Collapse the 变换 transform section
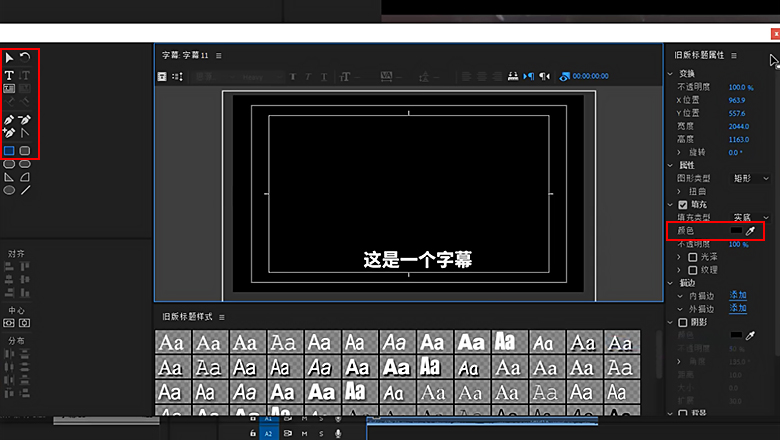 pos(671,74)
